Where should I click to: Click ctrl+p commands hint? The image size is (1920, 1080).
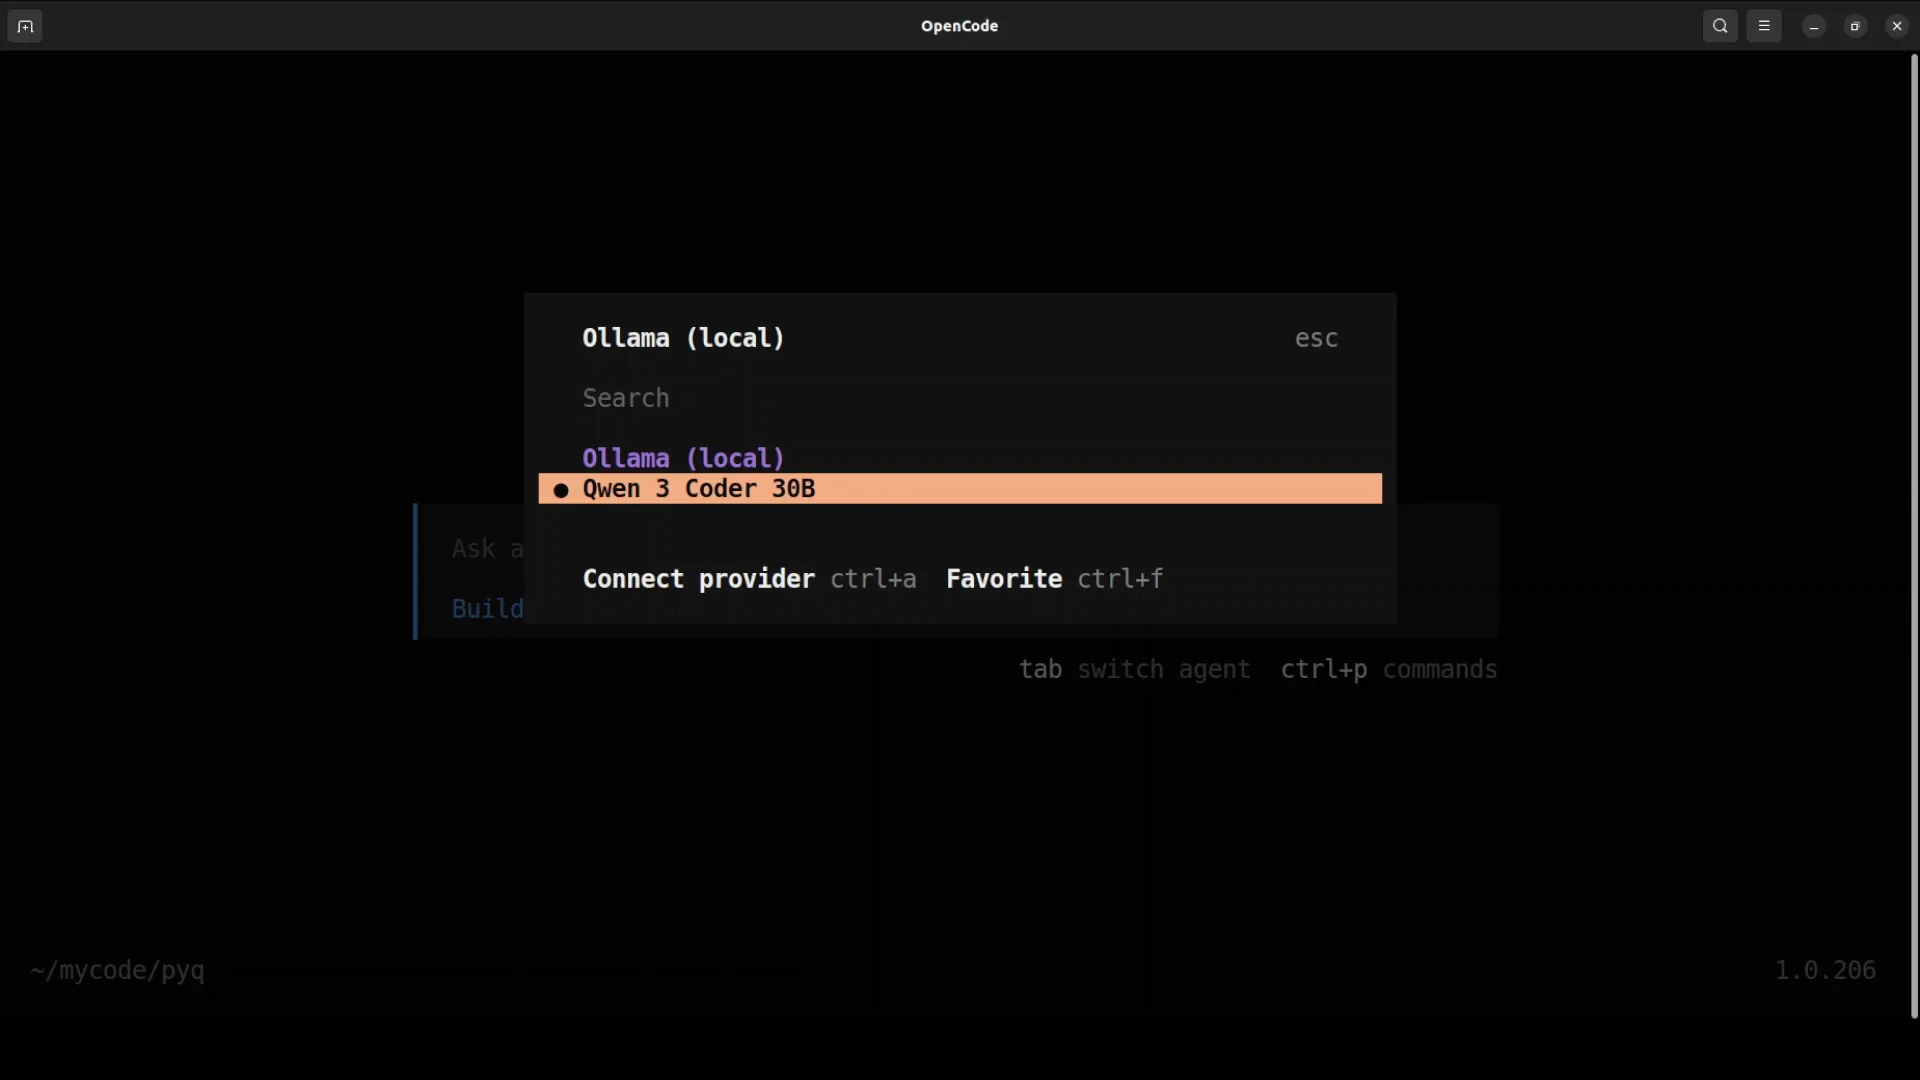1388,669
